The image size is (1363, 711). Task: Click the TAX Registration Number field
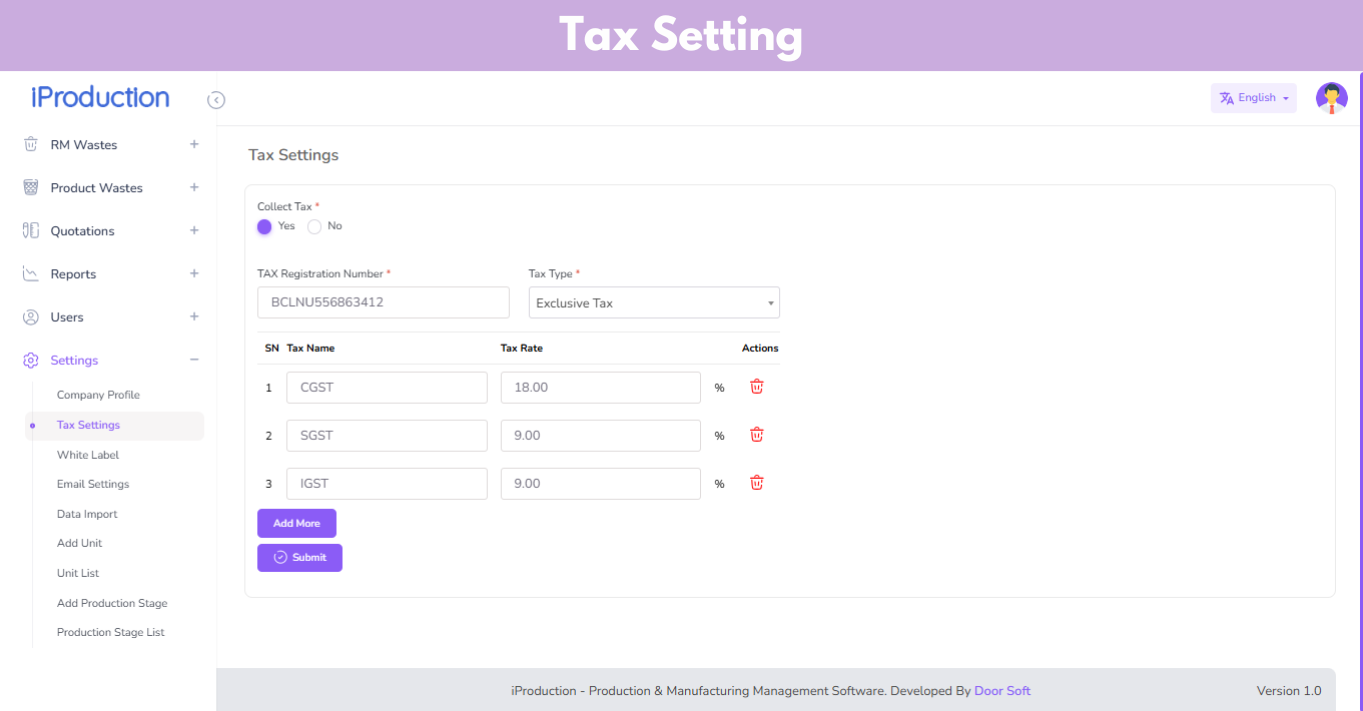coord(383,303)
